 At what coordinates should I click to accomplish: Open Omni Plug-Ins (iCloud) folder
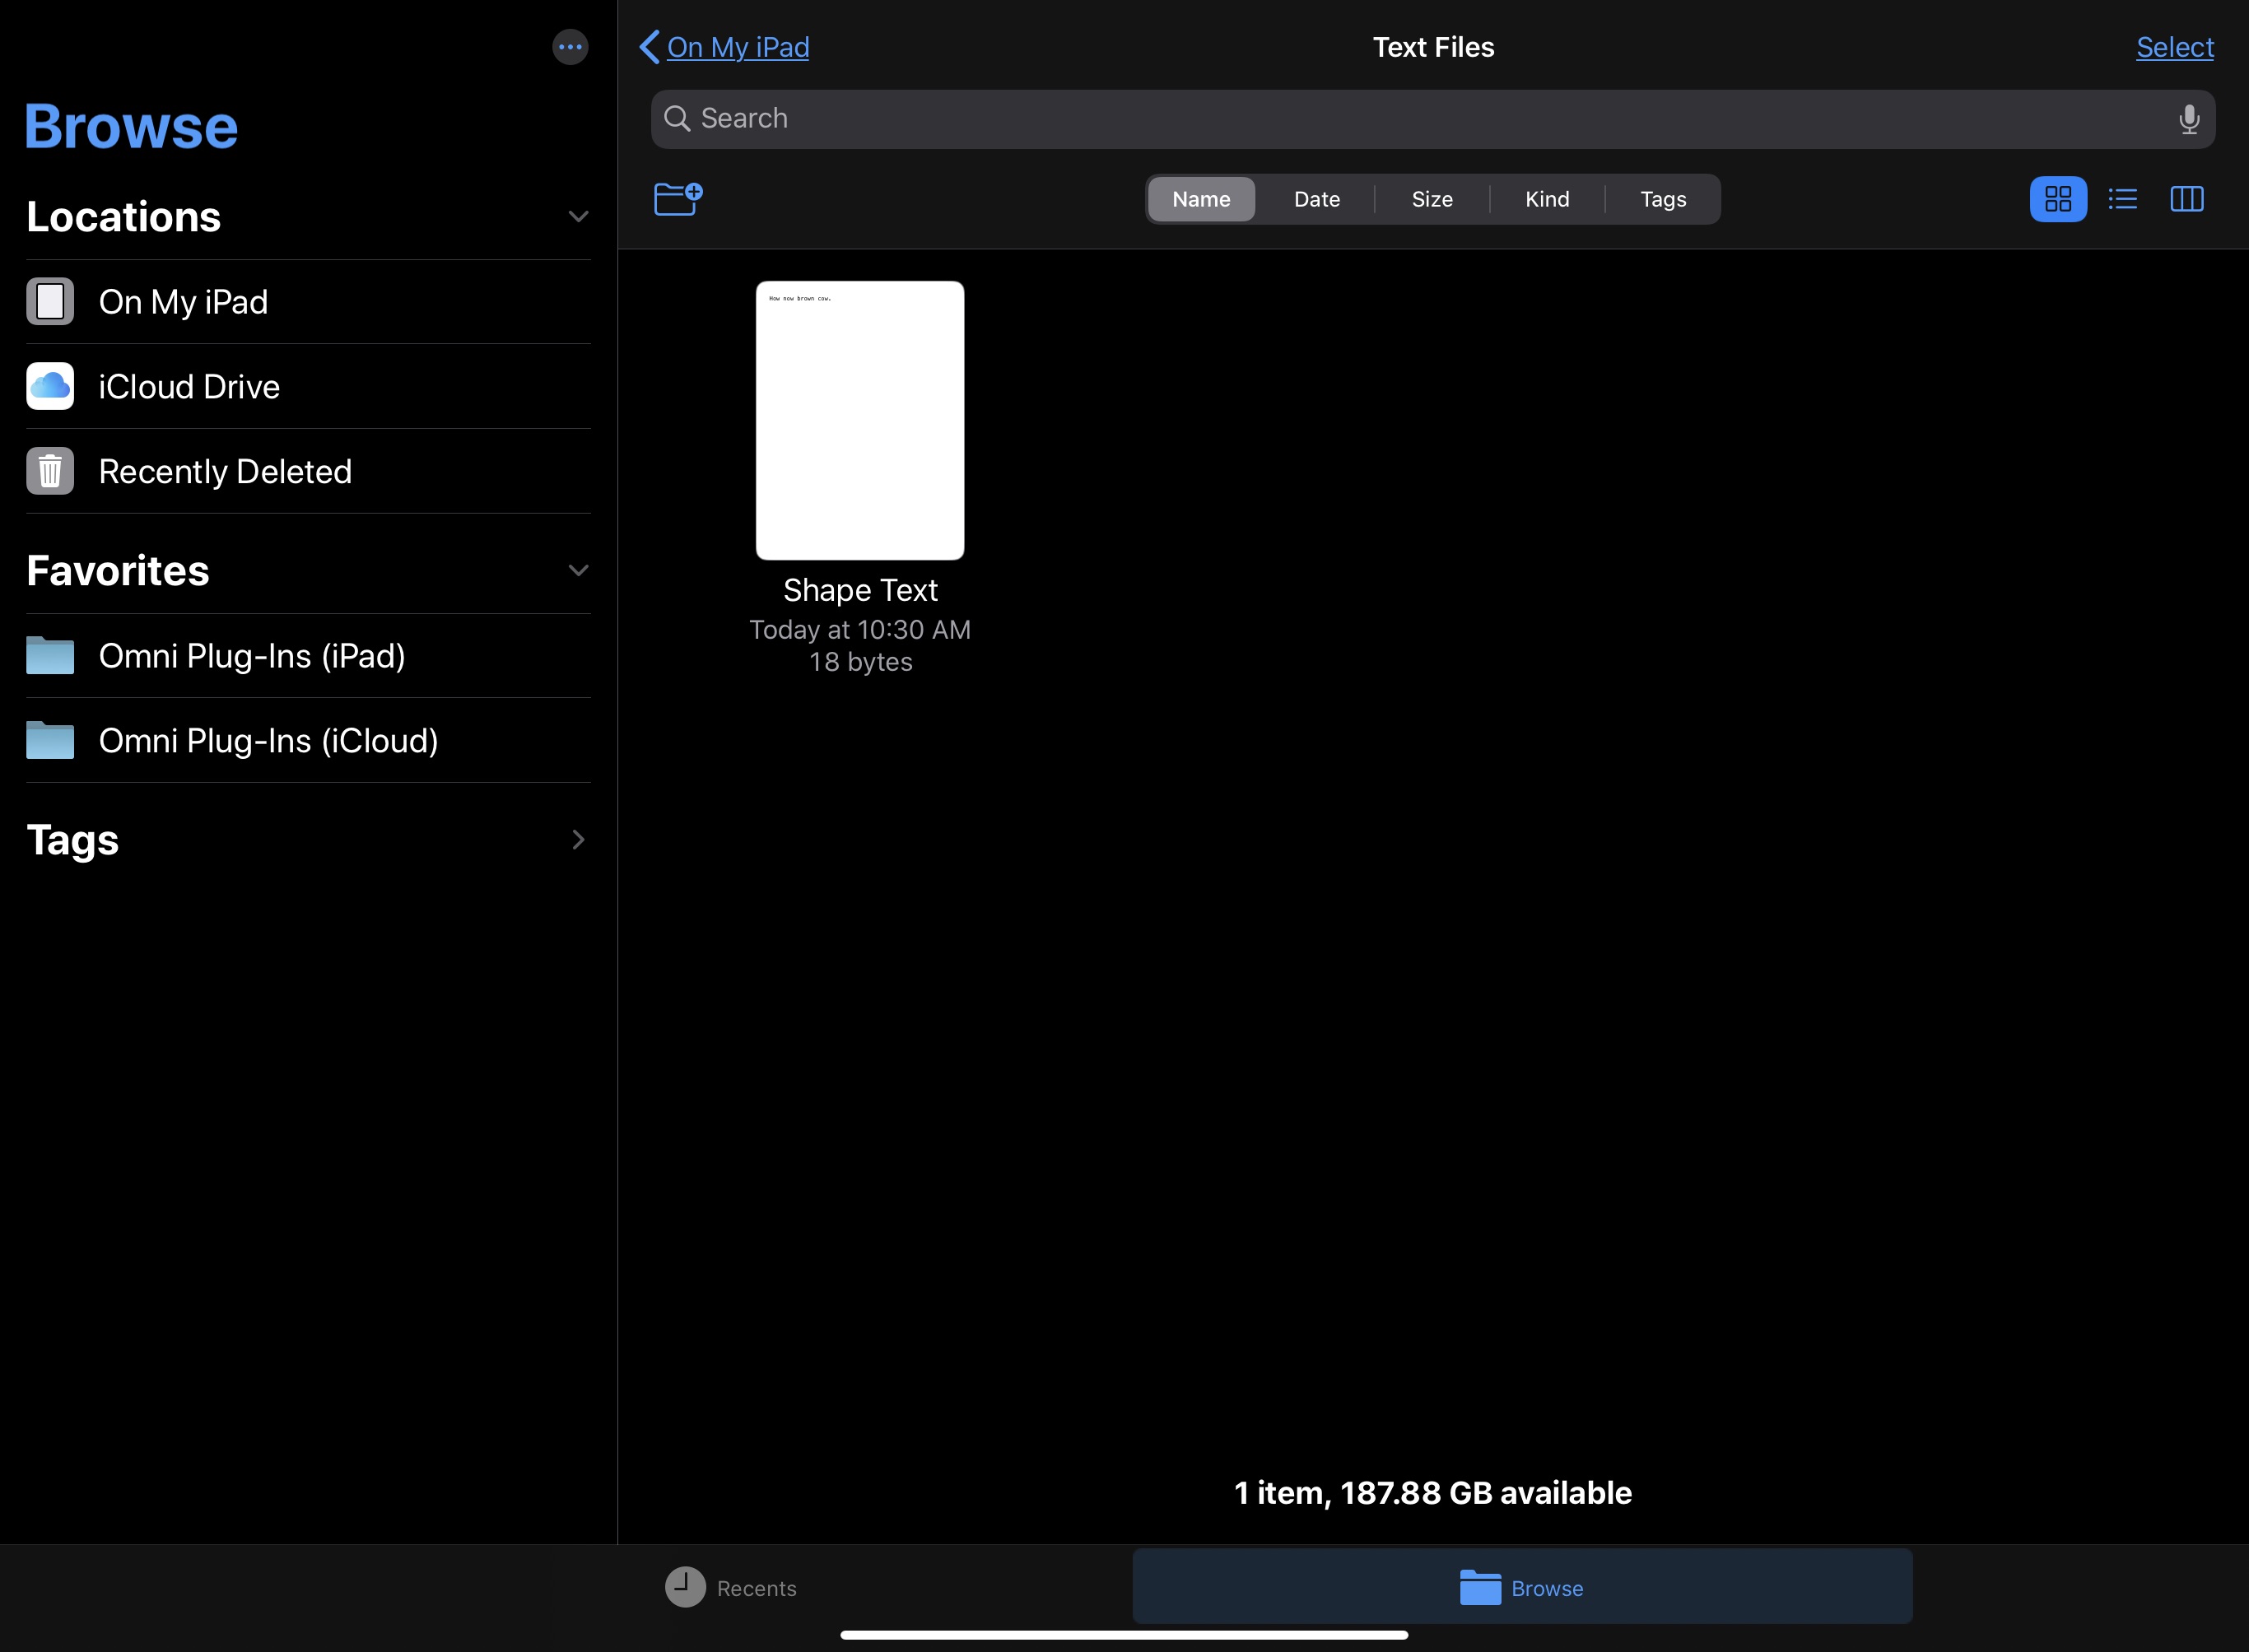coord(268,741)
